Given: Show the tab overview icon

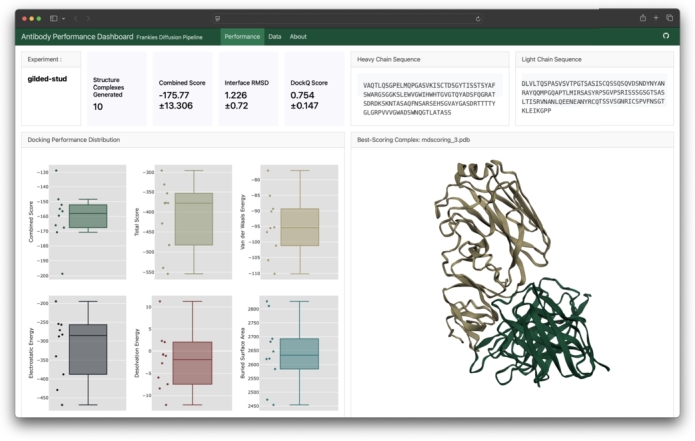Looking at the screenshot, I should 669,18.
